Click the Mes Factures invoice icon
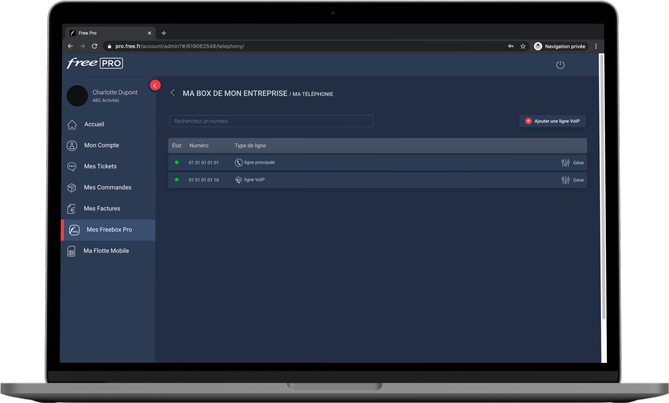669x403 pixels. [72, 209]
